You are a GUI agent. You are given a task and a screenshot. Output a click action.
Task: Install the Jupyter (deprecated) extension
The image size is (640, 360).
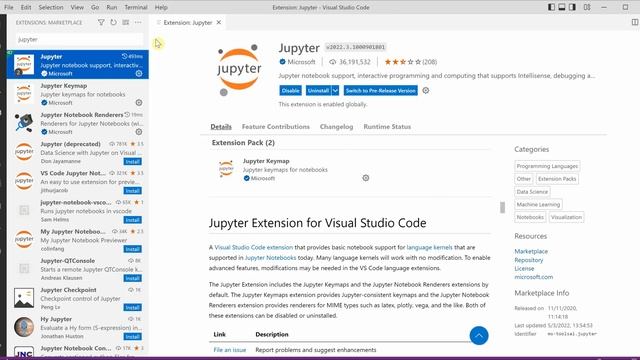coord(133,162)
